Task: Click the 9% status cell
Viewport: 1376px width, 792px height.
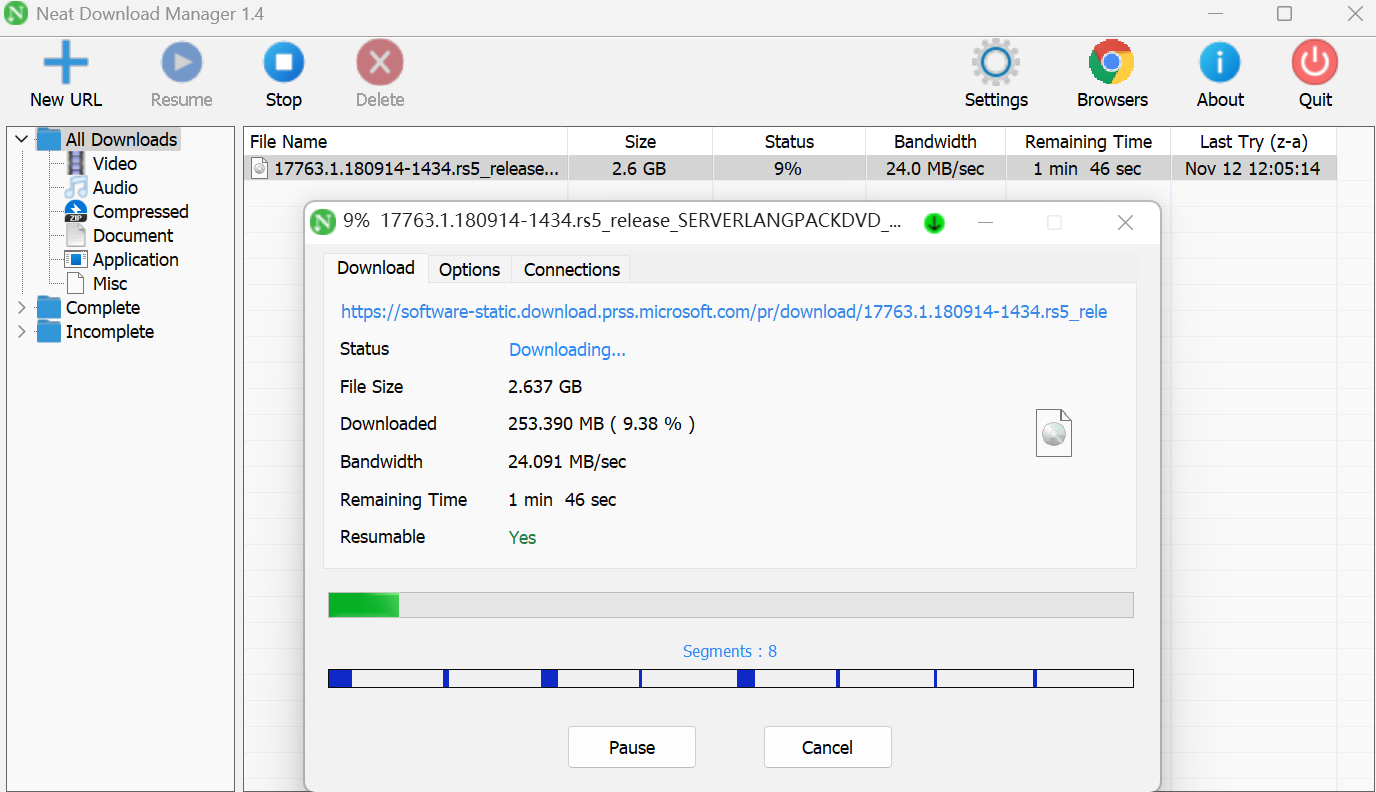Action: [x=788, y=169]
